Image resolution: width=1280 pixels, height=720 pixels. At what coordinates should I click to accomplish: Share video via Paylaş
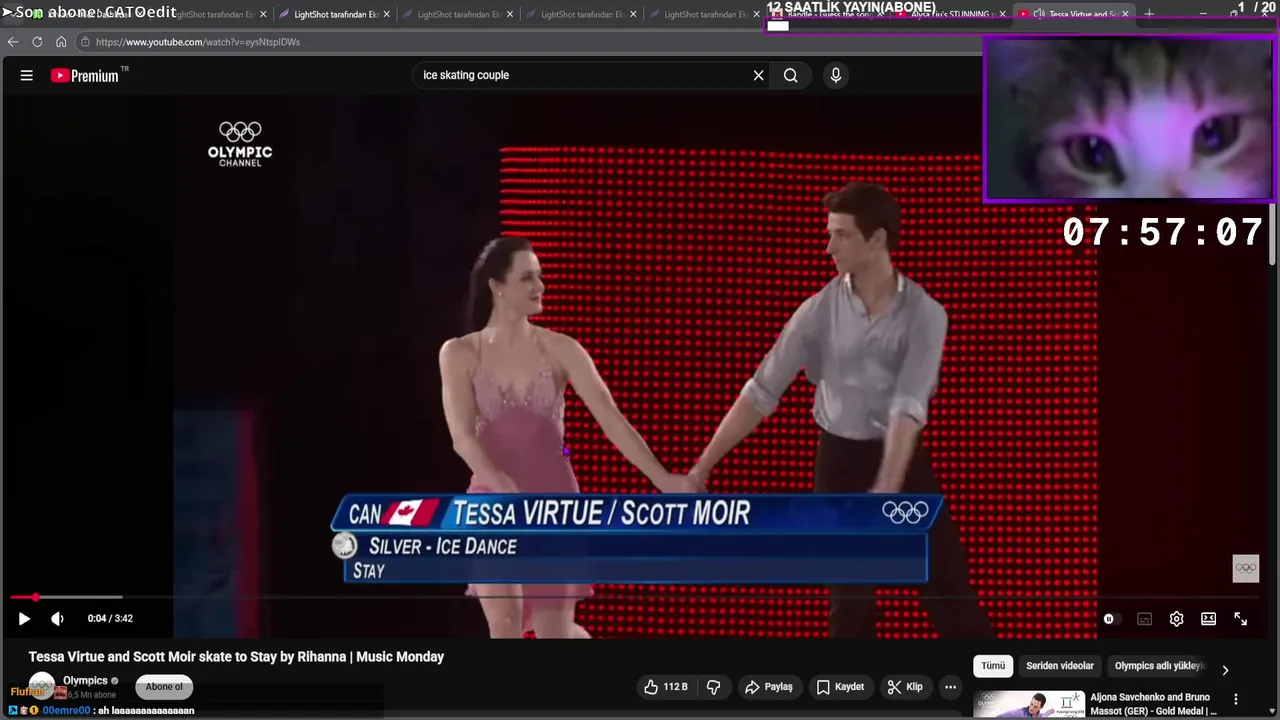click(x=768, y=687)
